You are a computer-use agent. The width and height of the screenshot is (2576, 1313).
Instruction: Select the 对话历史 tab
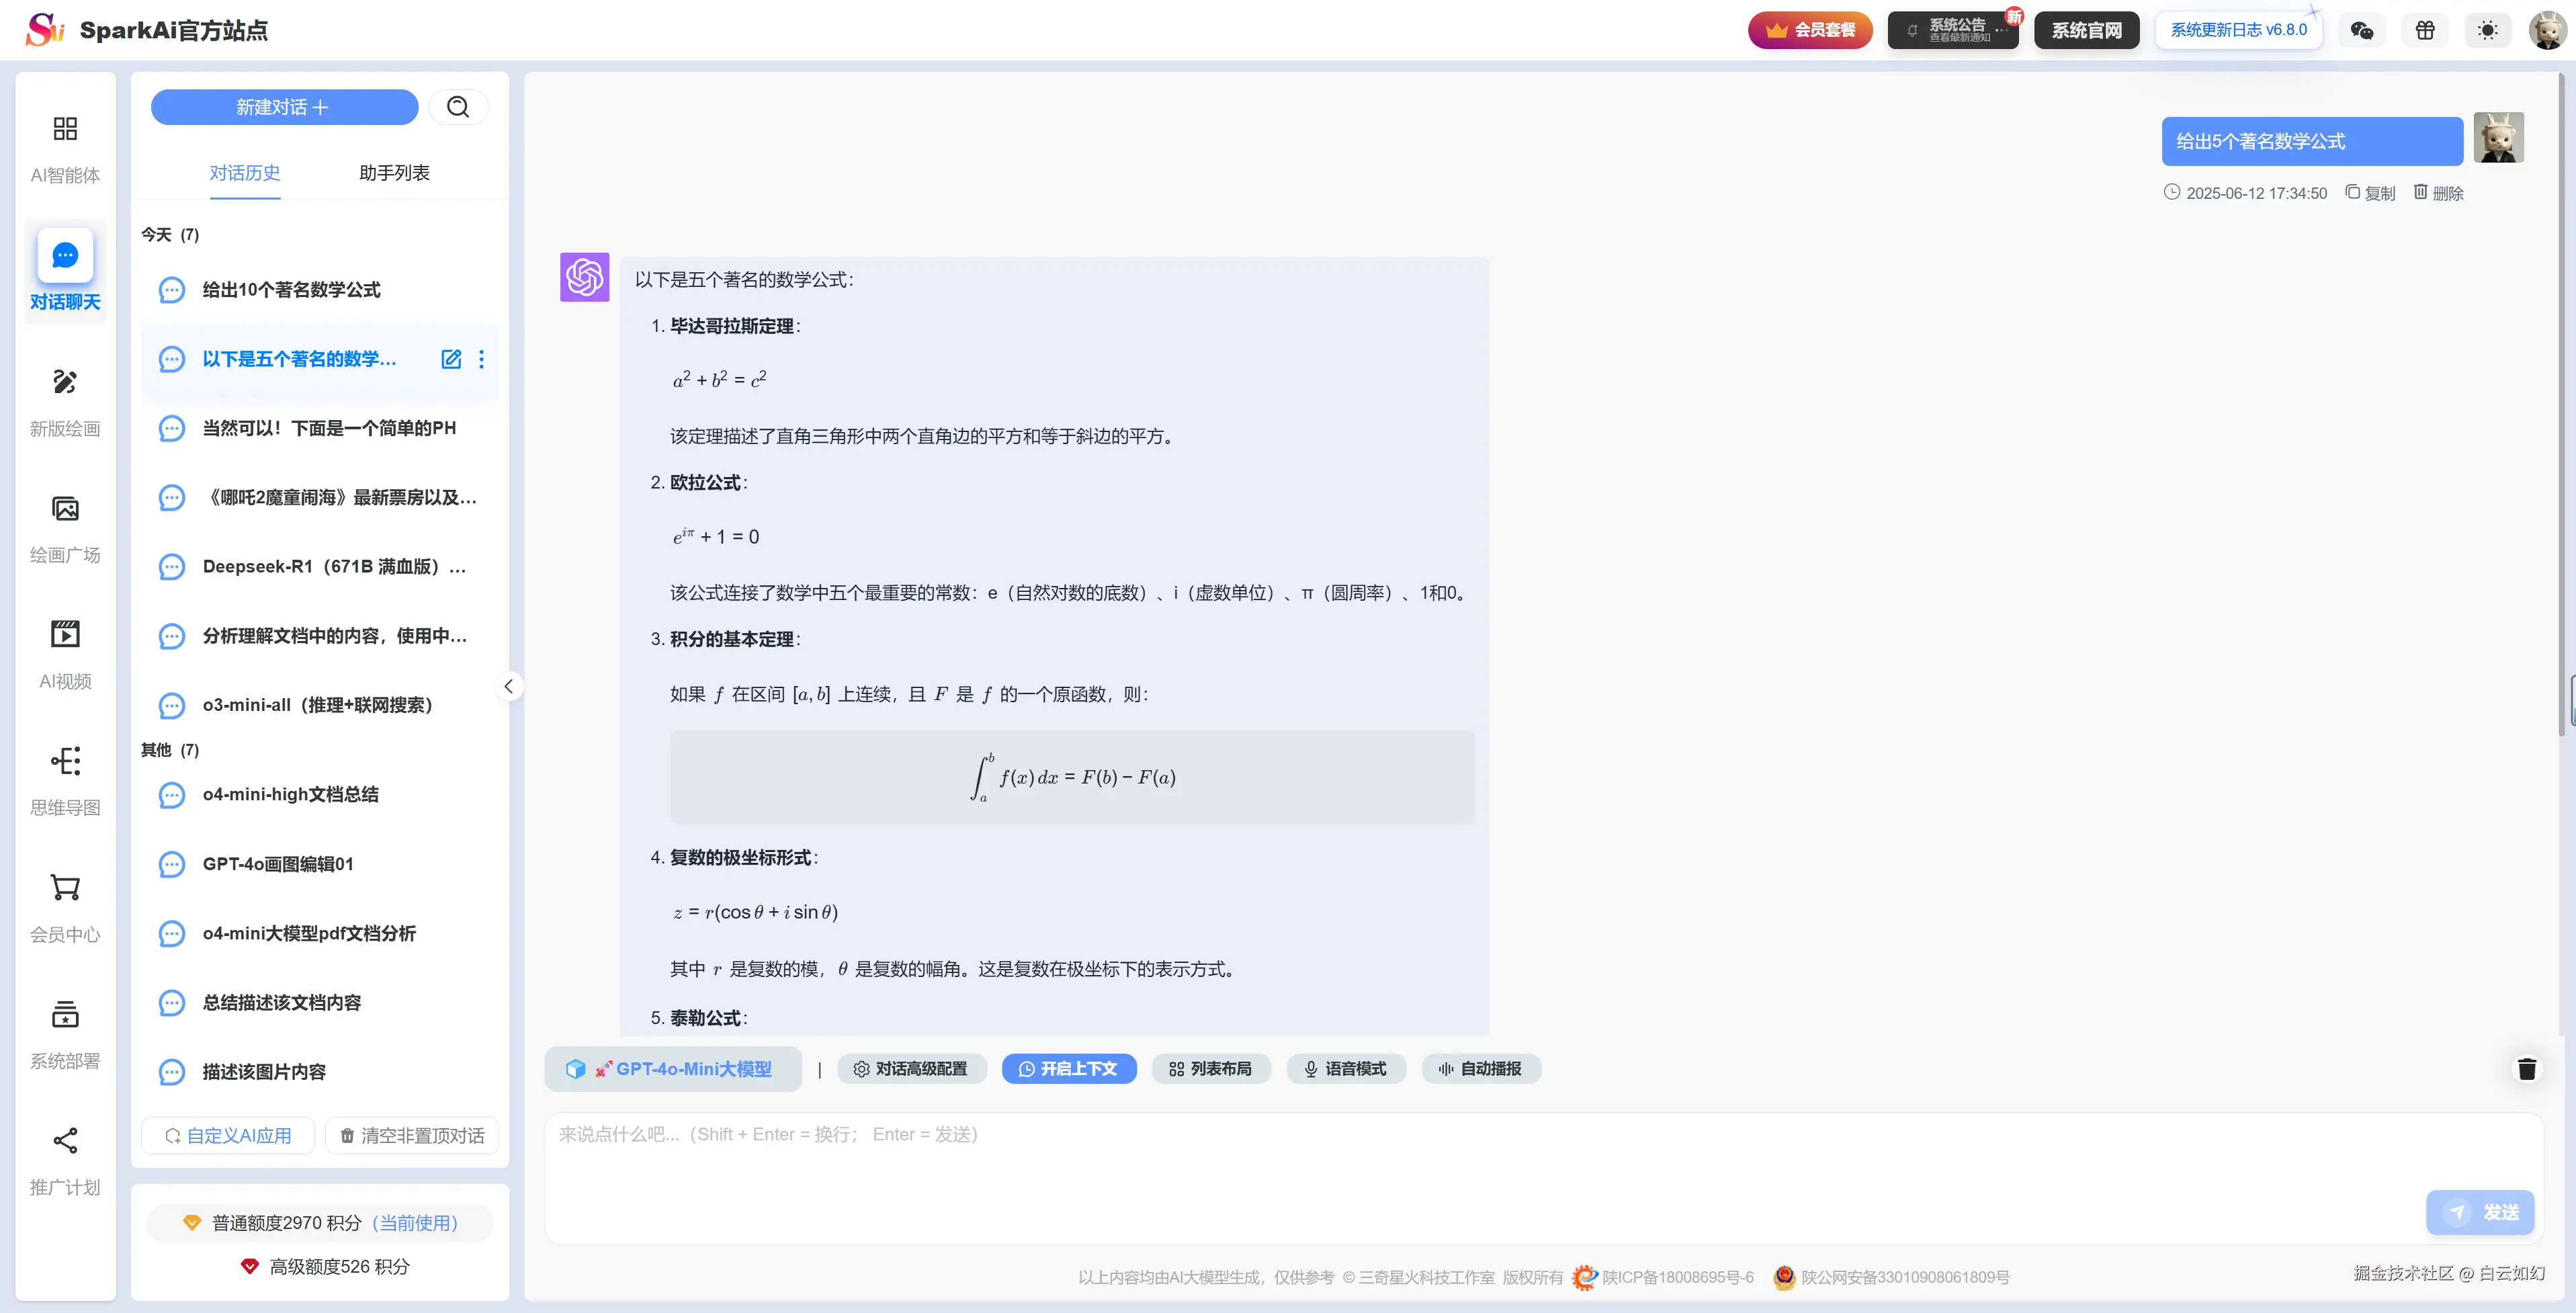(245, 172)
